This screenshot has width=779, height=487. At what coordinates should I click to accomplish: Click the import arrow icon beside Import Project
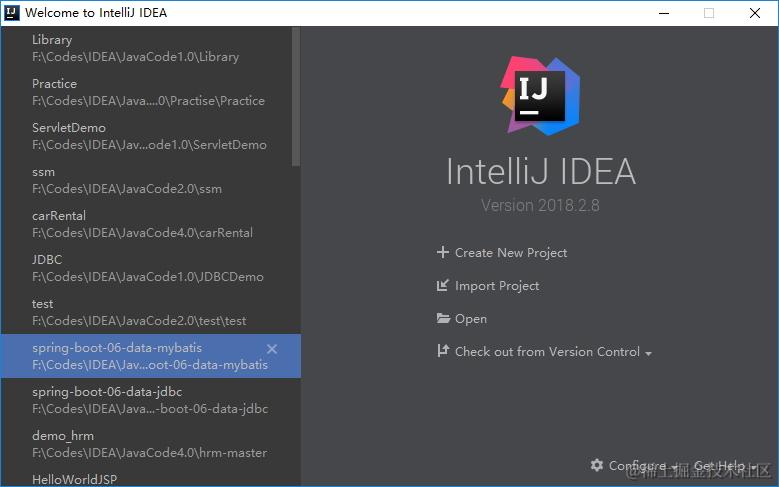(x=442, y=285)
